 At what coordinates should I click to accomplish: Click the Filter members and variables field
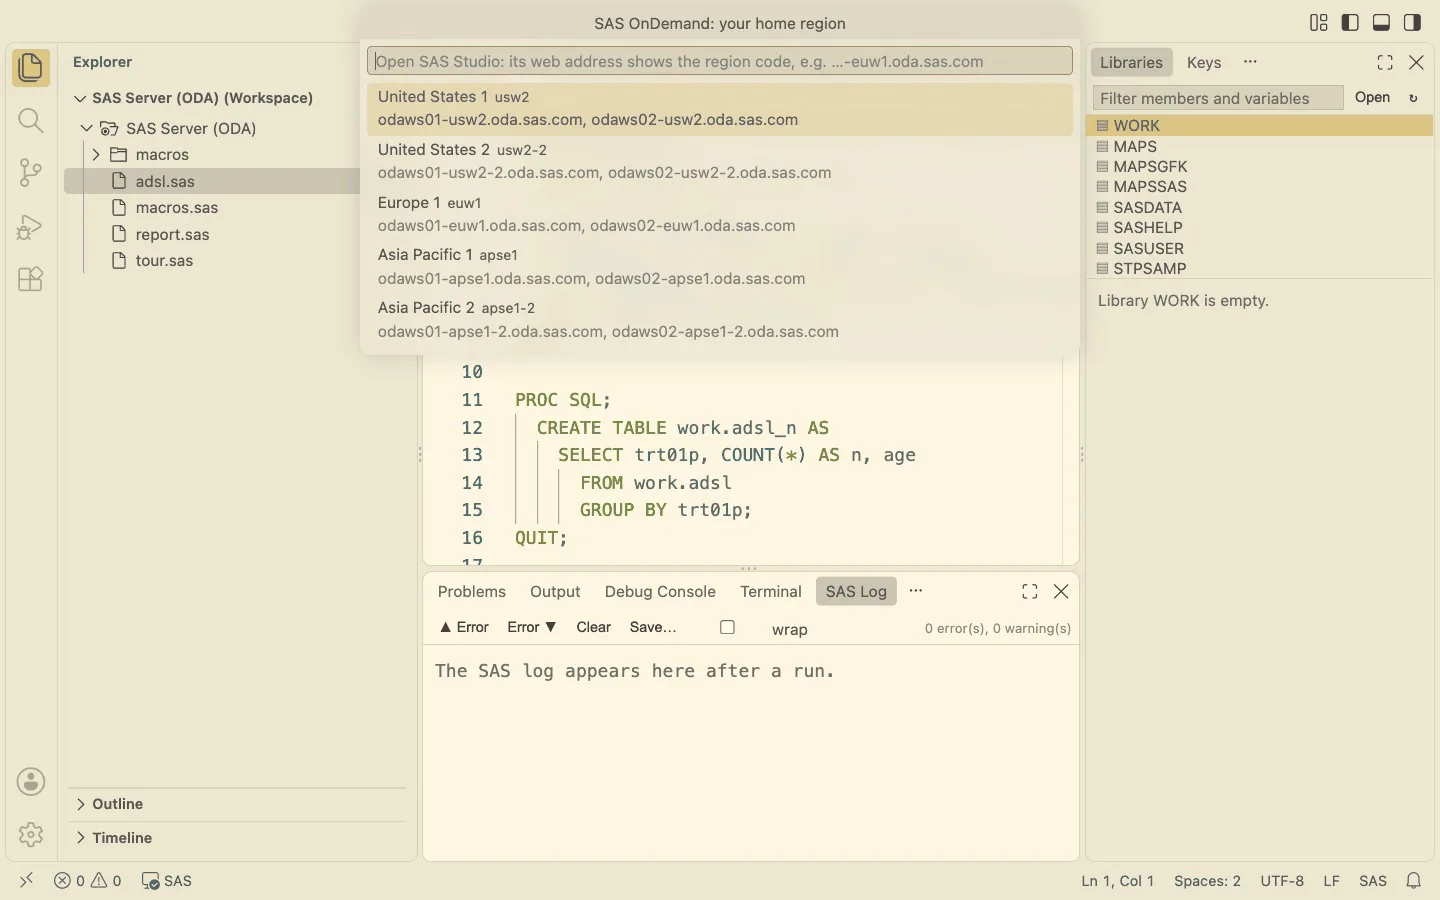(x=1218, y=98)
